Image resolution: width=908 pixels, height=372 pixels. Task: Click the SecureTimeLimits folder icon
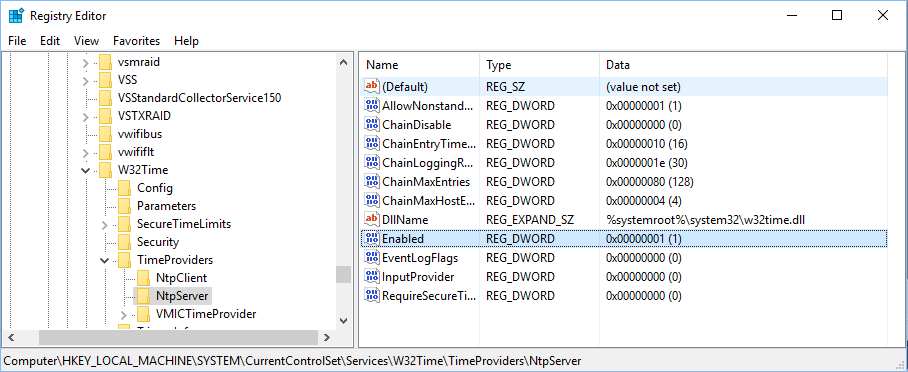pos(124,224)
